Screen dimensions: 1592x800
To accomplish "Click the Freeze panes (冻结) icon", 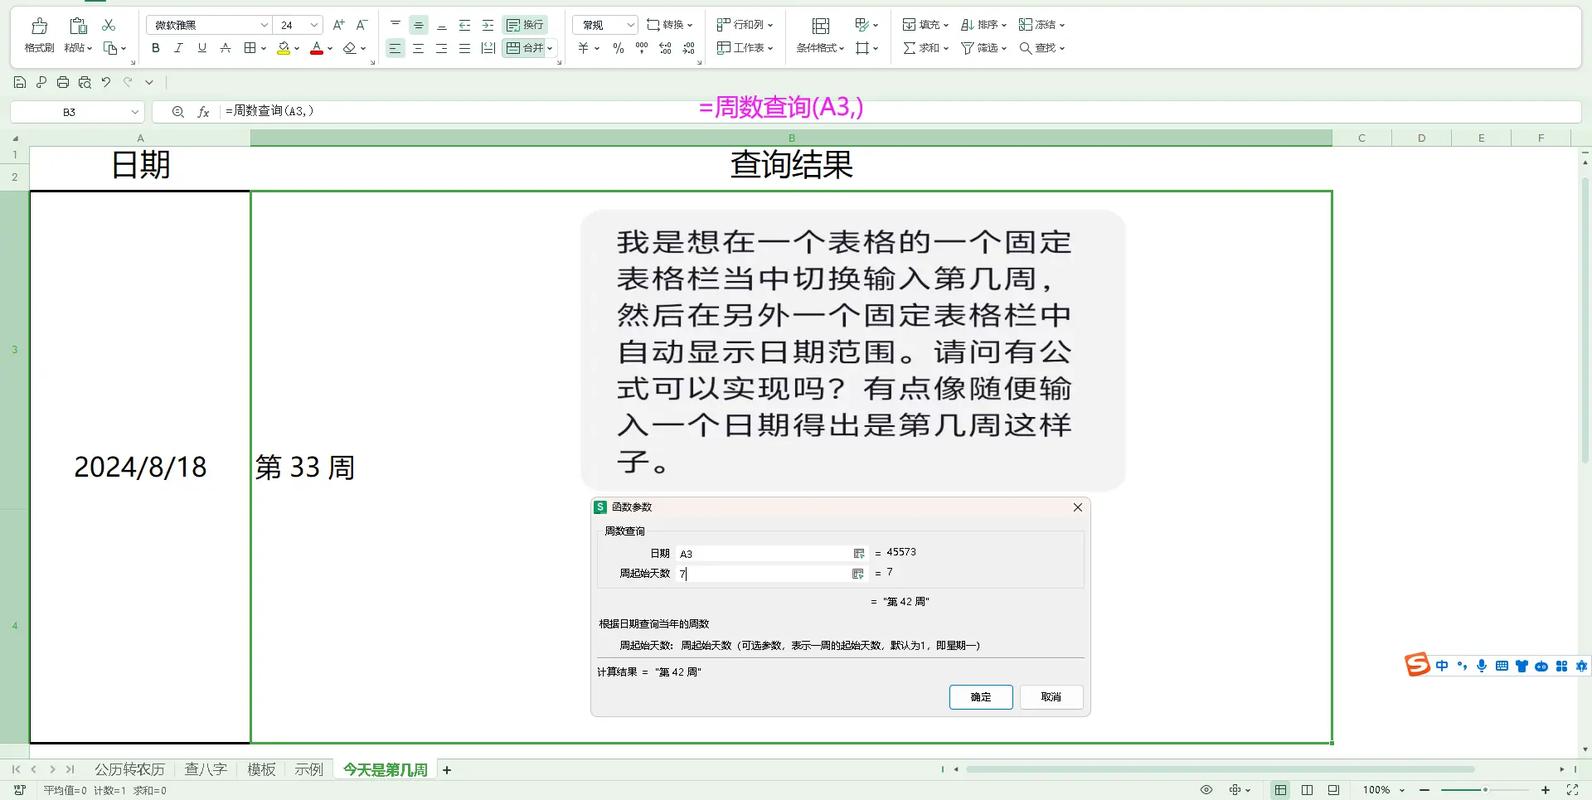I will (1026, 25).
